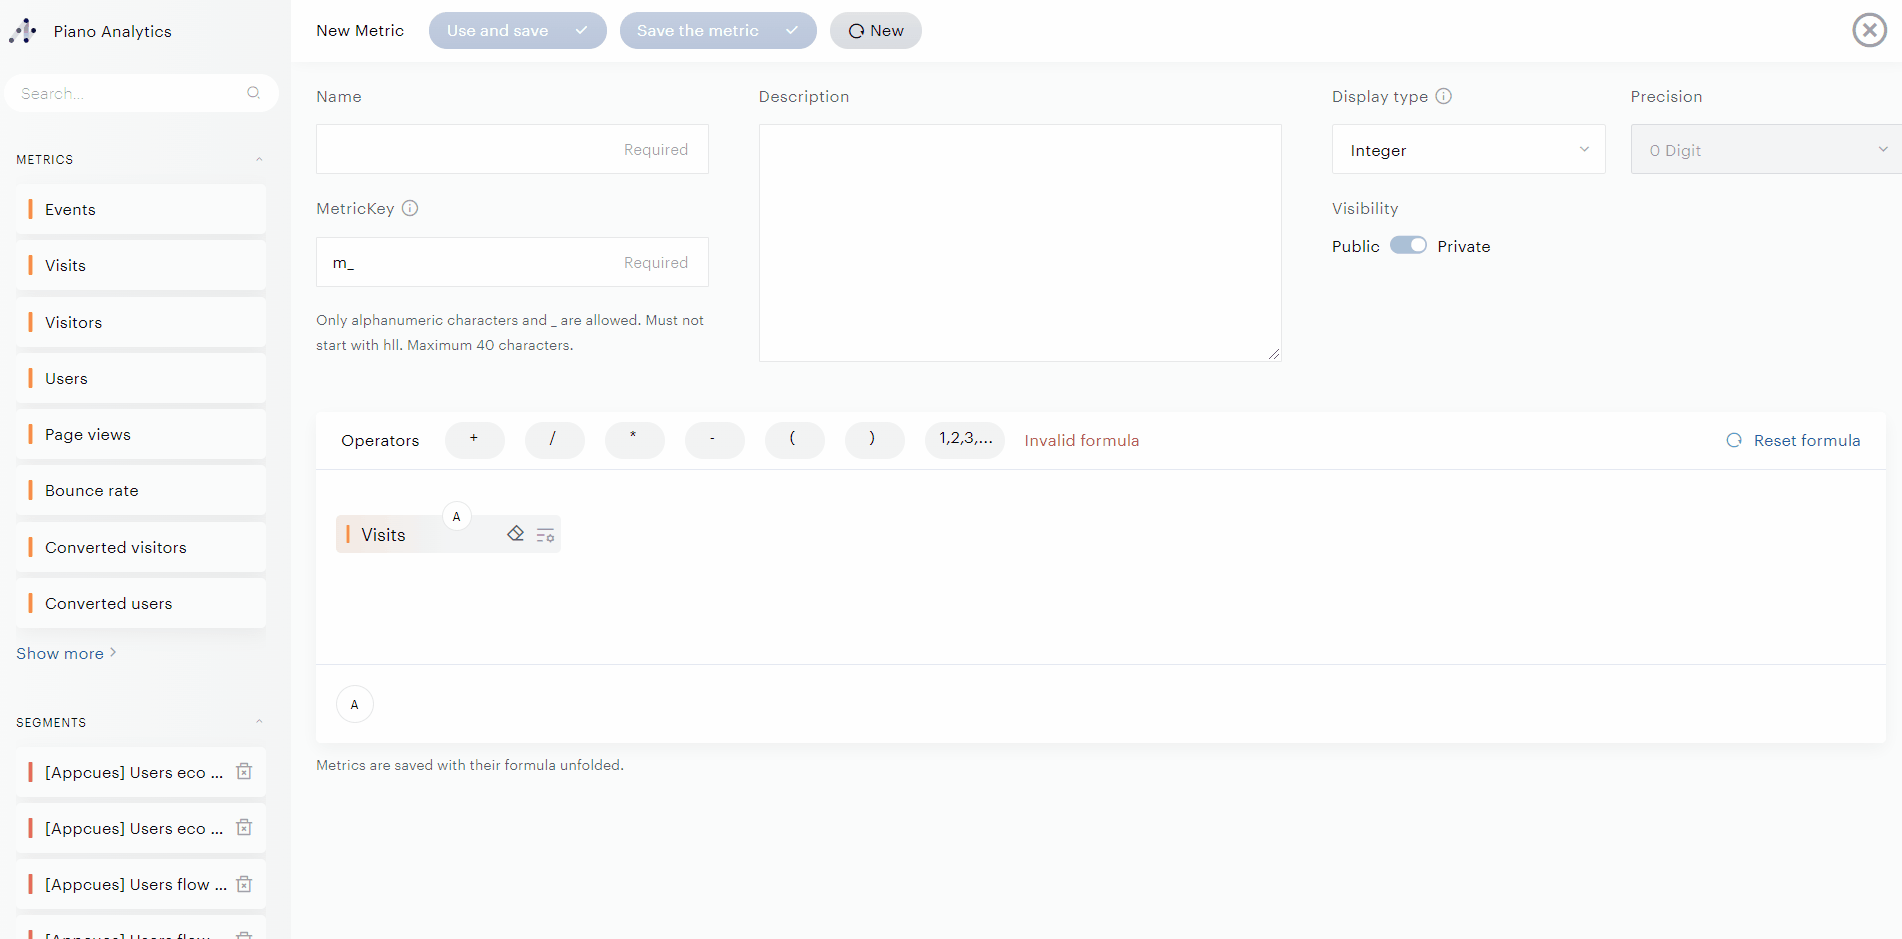Collapse the Metrics section
The image size is (1902, 939).
click(259, 159)
